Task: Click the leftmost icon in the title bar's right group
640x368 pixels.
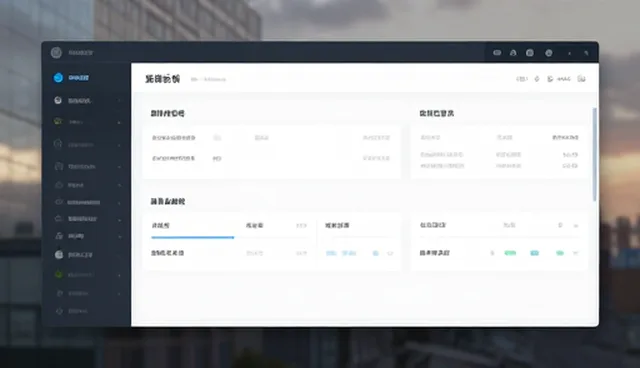Action: (x=497, y=53)
